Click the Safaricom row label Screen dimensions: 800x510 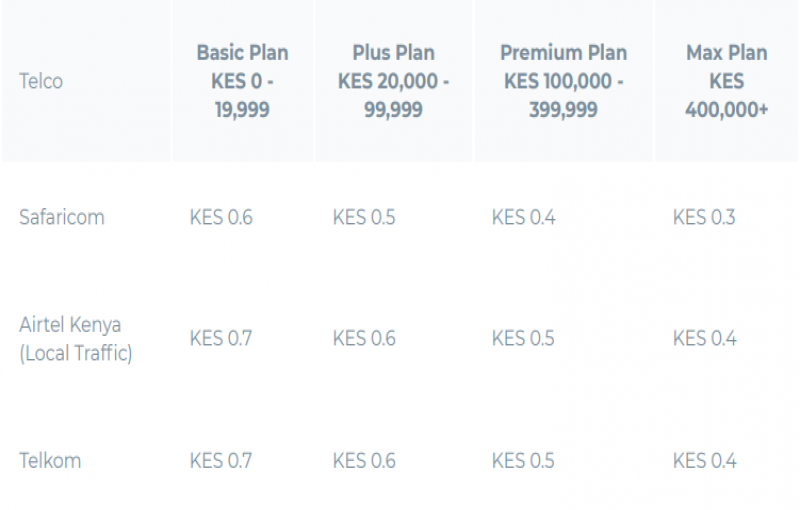tap(62, 217)
